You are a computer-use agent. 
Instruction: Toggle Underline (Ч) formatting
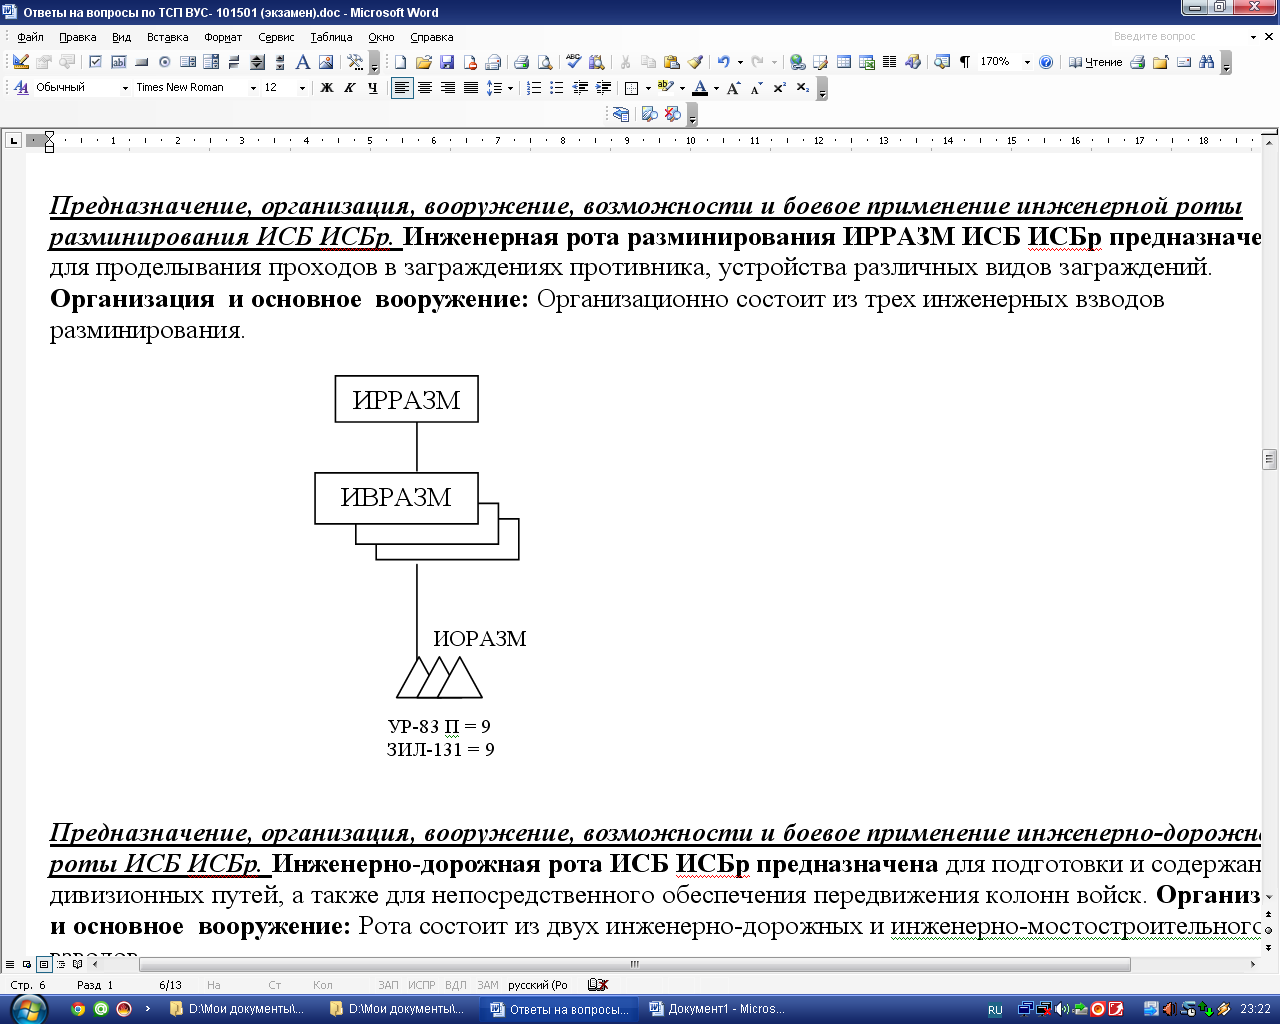[x=373, y=88]
